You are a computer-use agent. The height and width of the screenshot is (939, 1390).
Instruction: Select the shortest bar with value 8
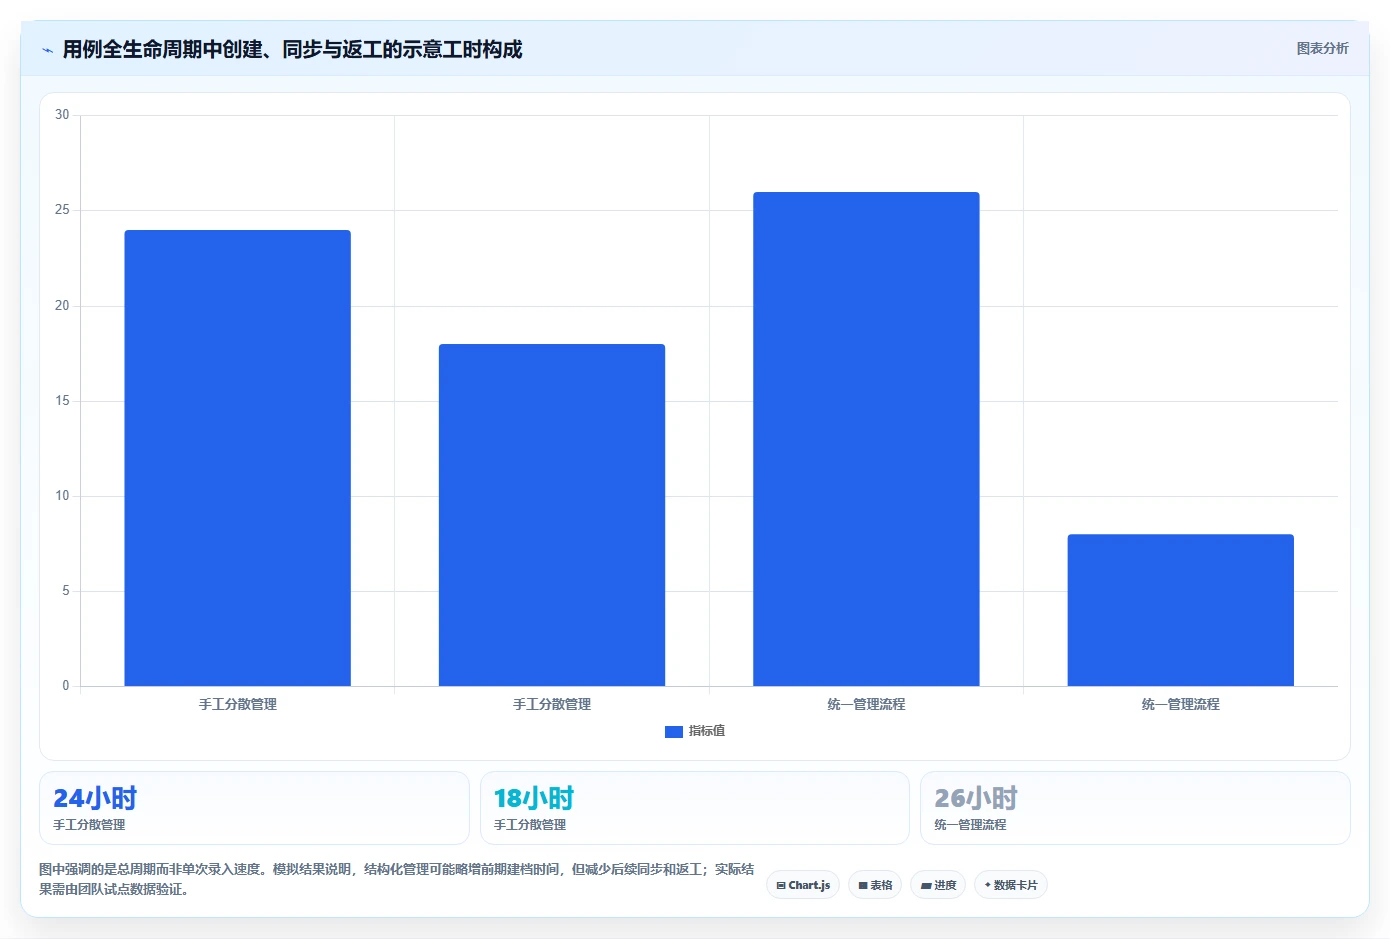click(x=1180, y=610)
